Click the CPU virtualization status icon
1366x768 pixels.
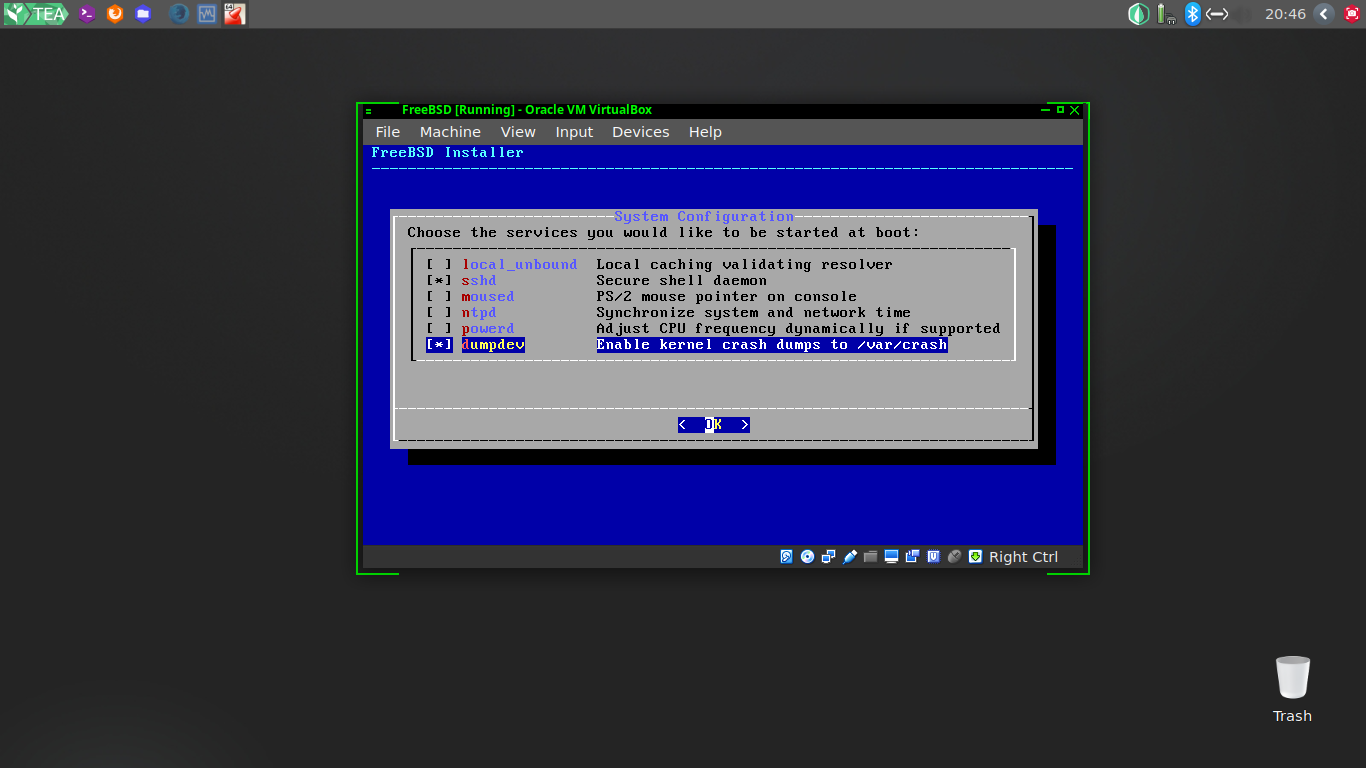(x=933, y=557)
